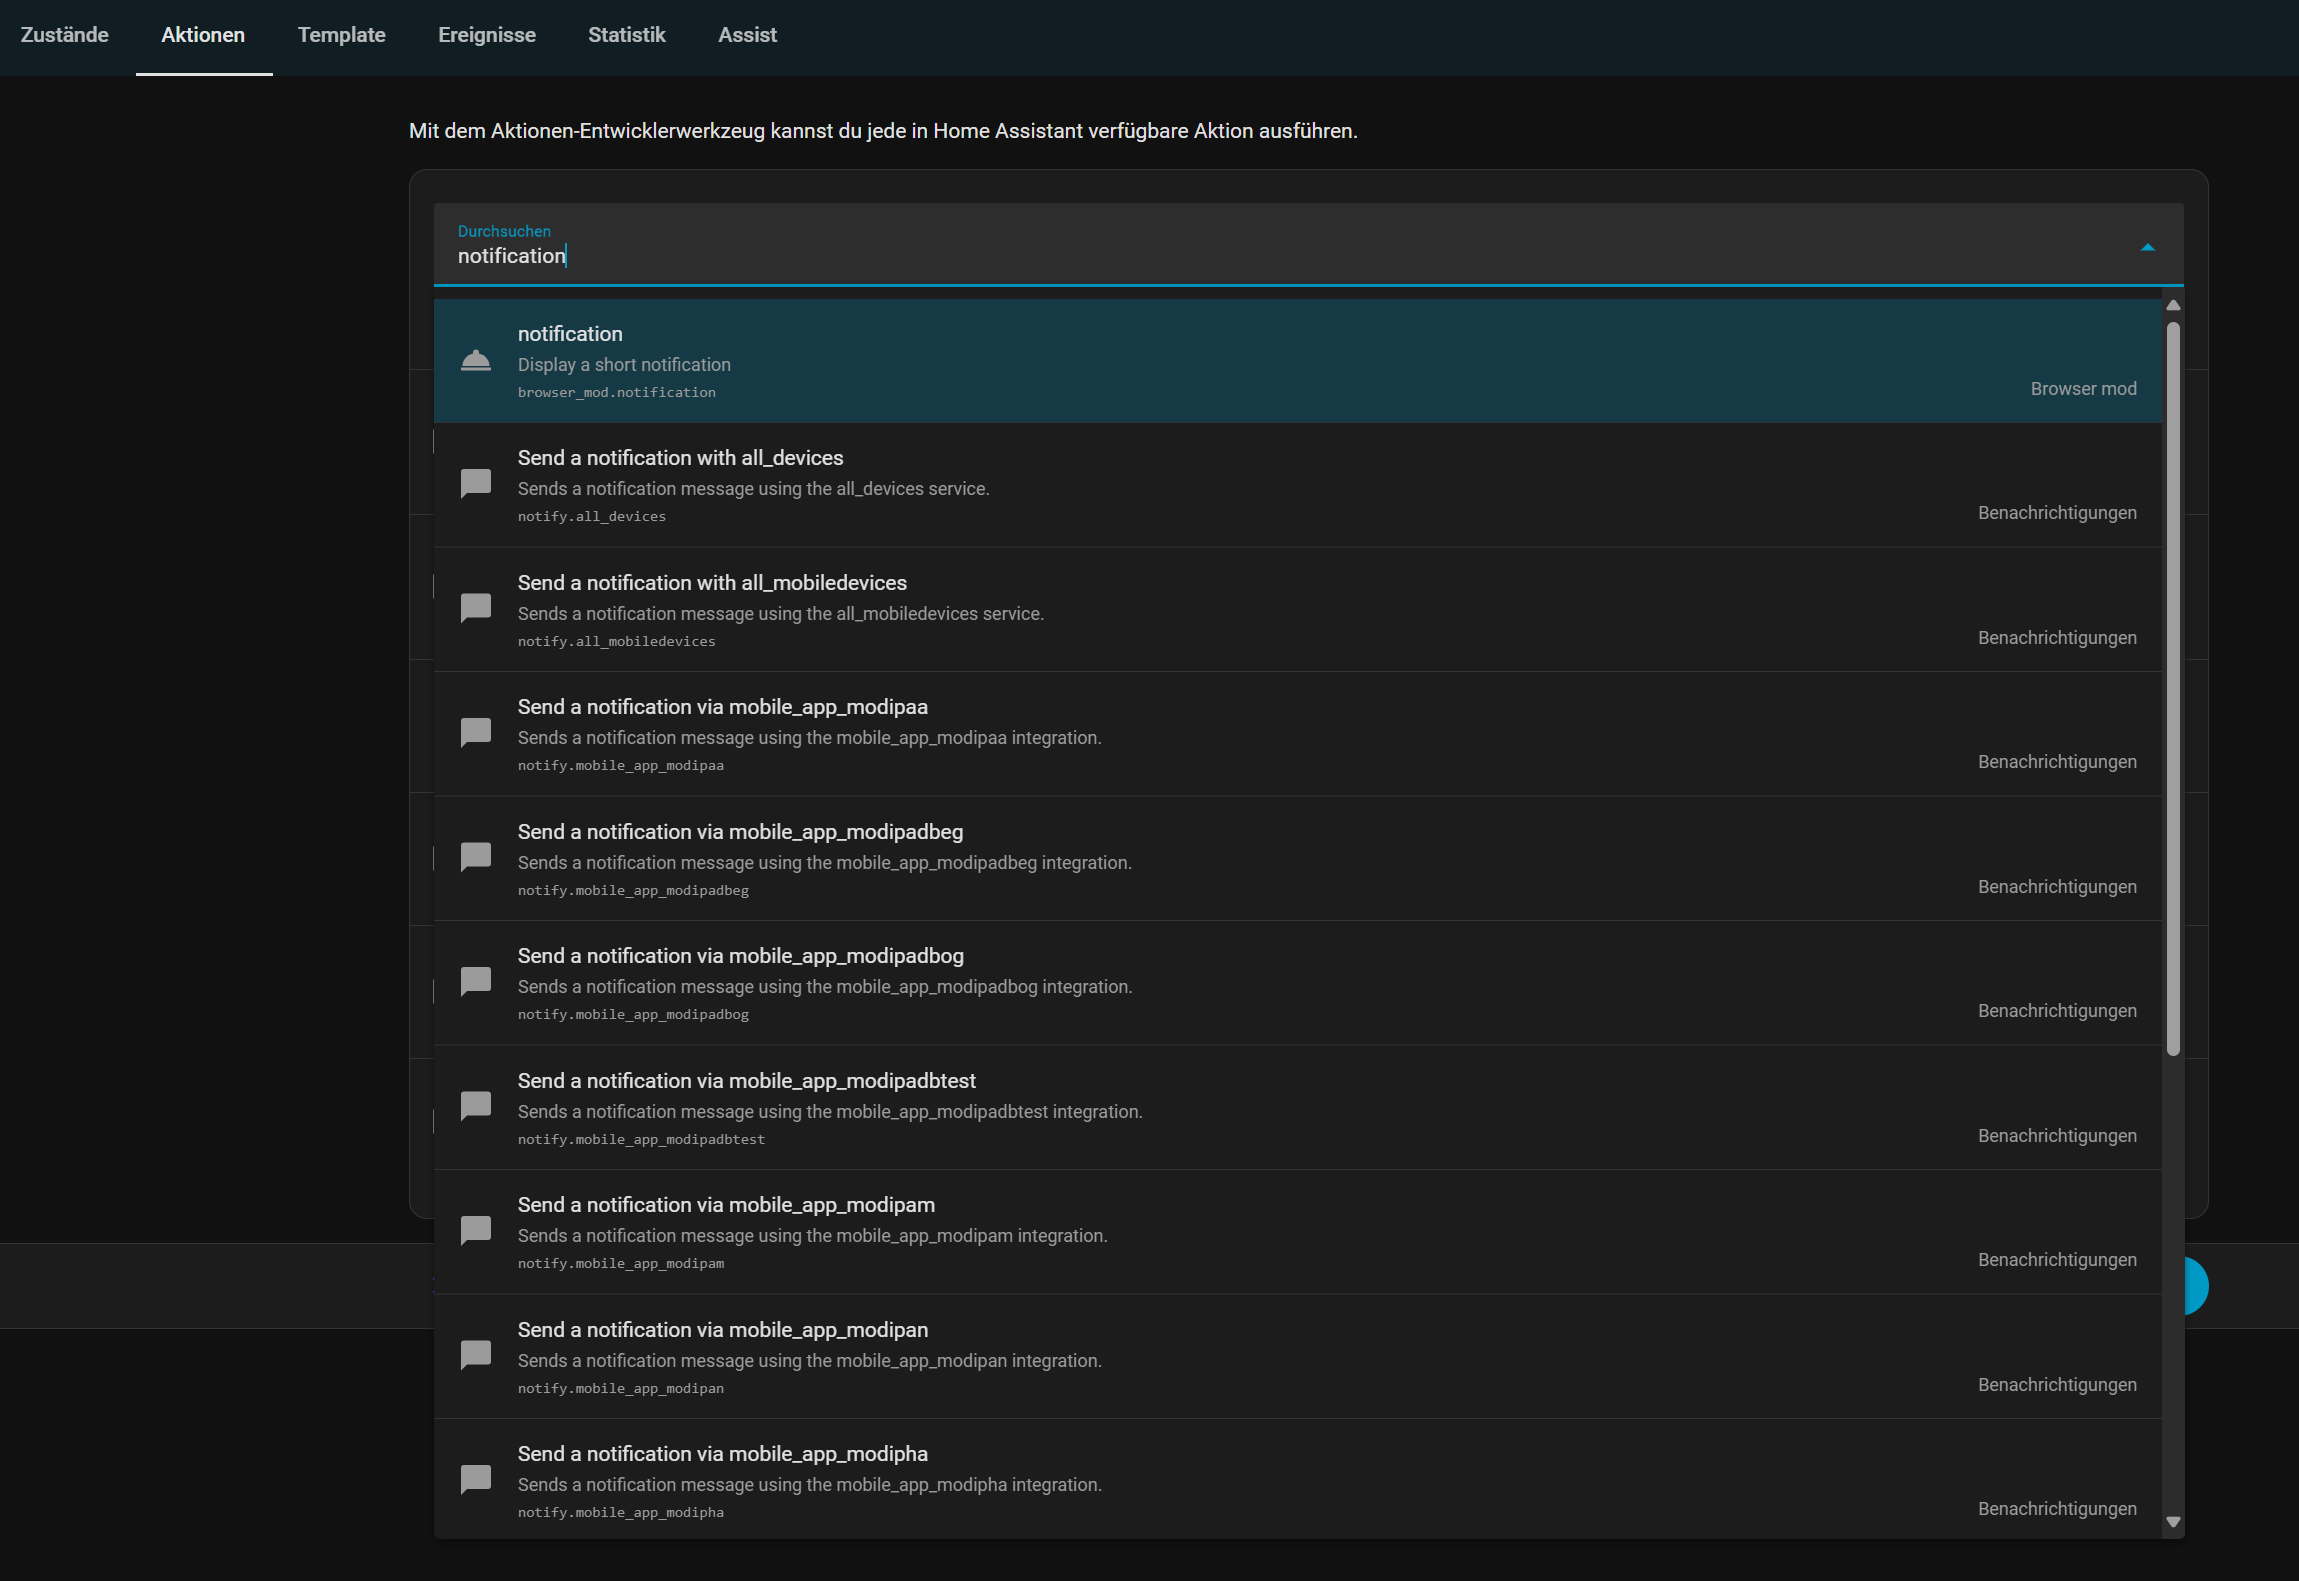The image size is (2299, 1581).
Task: Collapse the action search dropdown arrow
Action: [x=2147, y=247]
